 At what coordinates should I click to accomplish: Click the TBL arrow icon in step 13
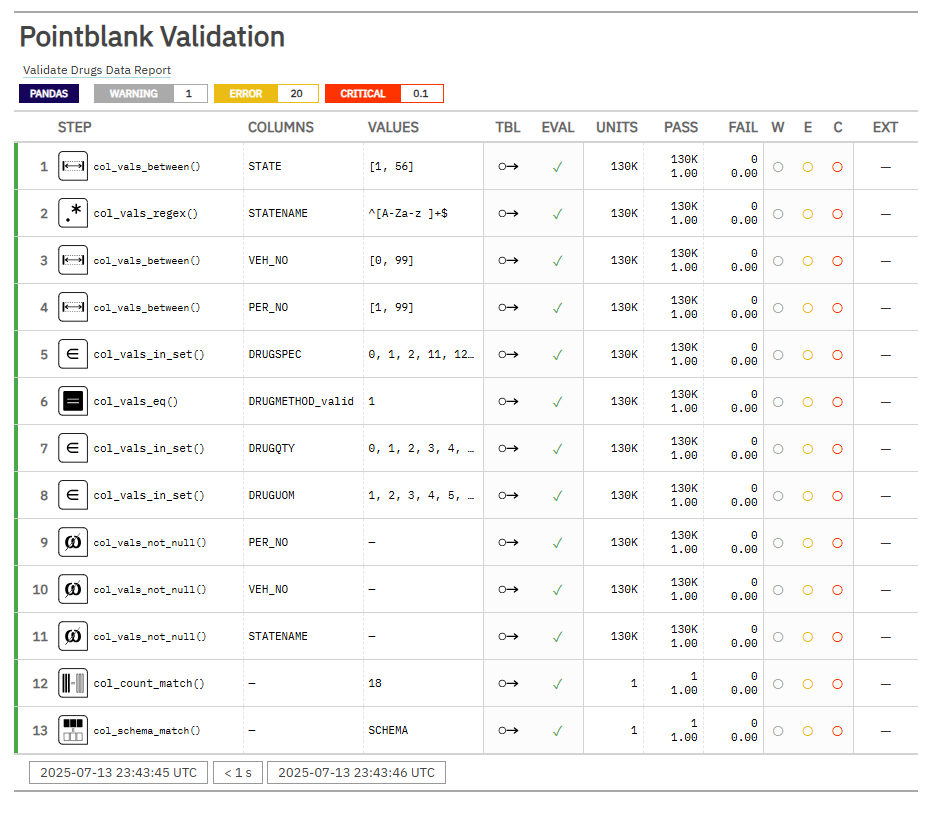click(x=508, y=731)
